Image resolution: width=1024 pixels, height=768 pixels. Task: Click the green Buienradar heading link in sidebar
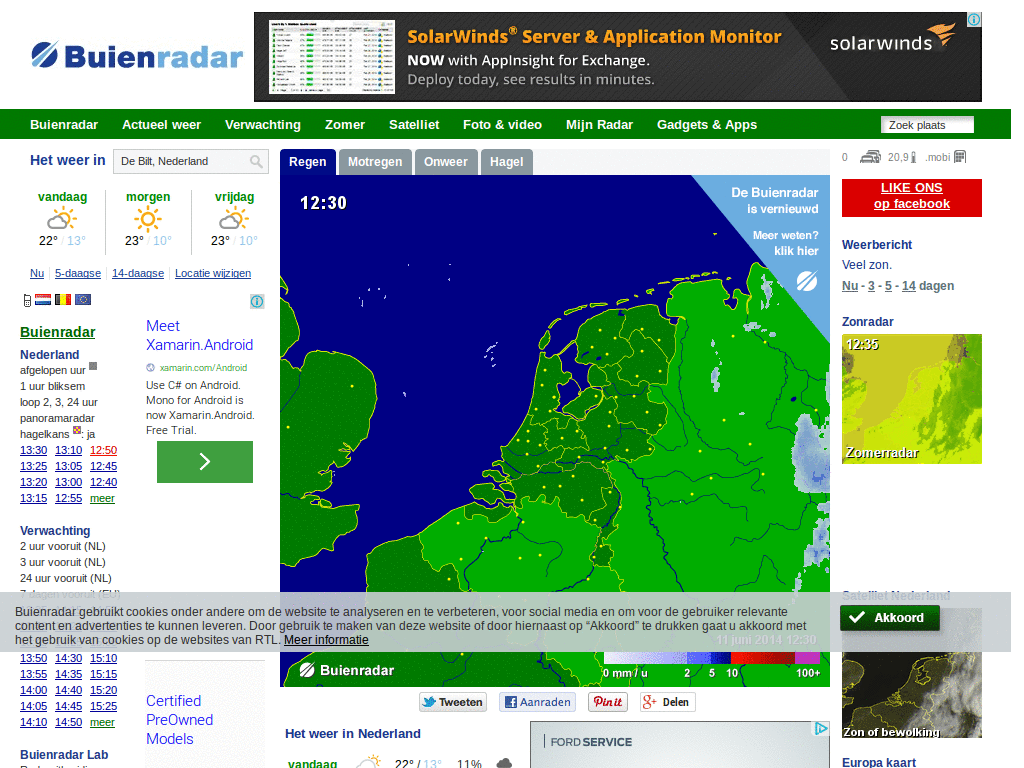click(x=57, y=332)
